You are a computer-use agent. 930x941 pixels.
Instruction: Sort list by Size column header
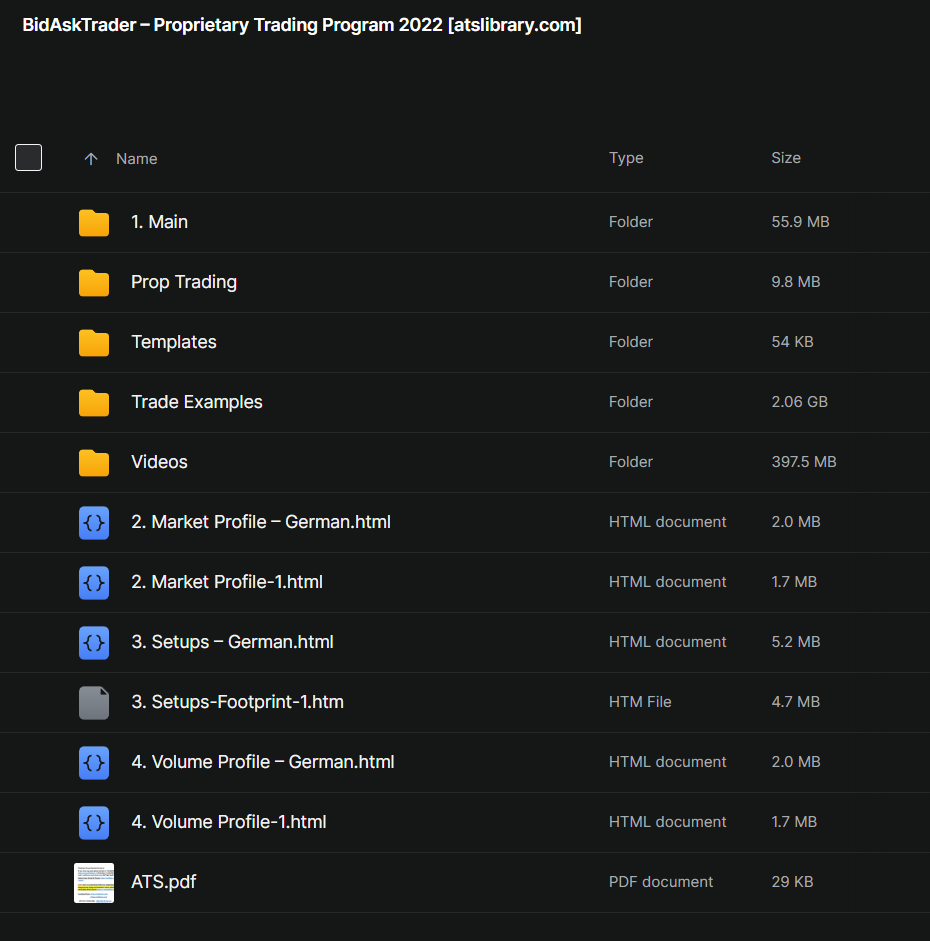click(x=785, y=158)
